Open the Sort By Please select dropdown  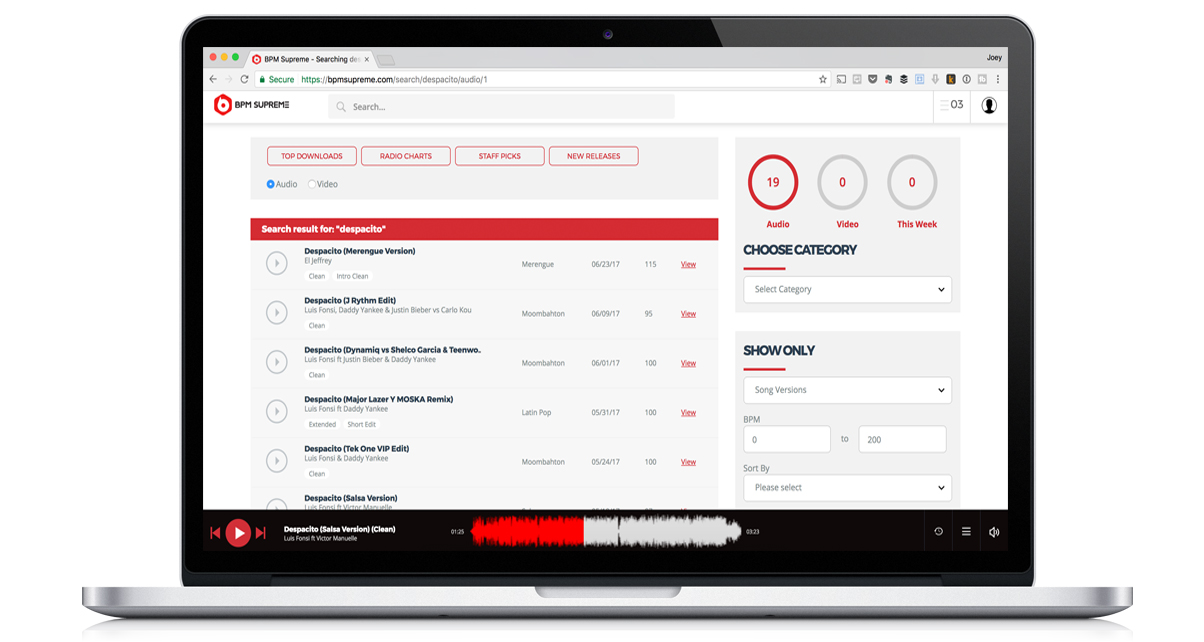click(x=847, y=487)
